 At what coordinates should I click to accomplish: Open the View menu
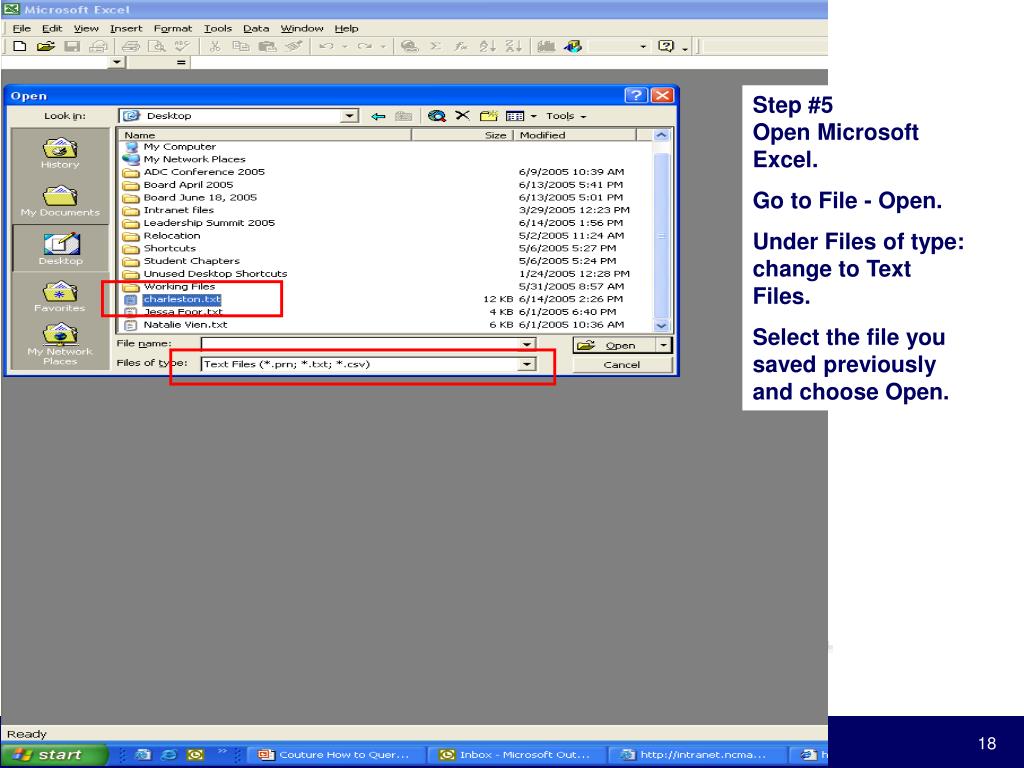[x=86, y=29]
